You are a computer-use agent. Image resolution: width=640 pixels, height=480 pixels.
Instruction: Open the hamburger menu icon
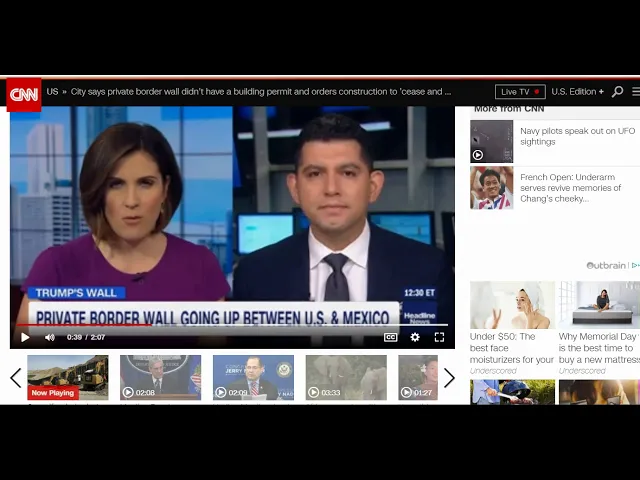[x=636, y=91]
